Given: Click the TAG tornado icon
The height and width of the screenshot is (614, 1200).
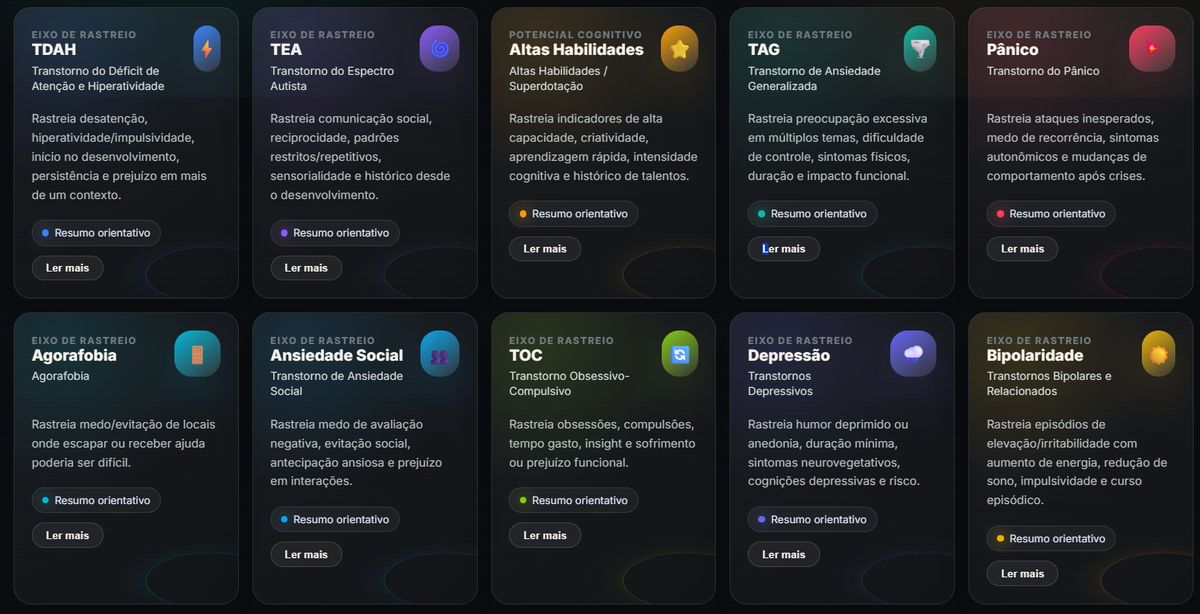Looking at the screenshot, I should 919,48.
